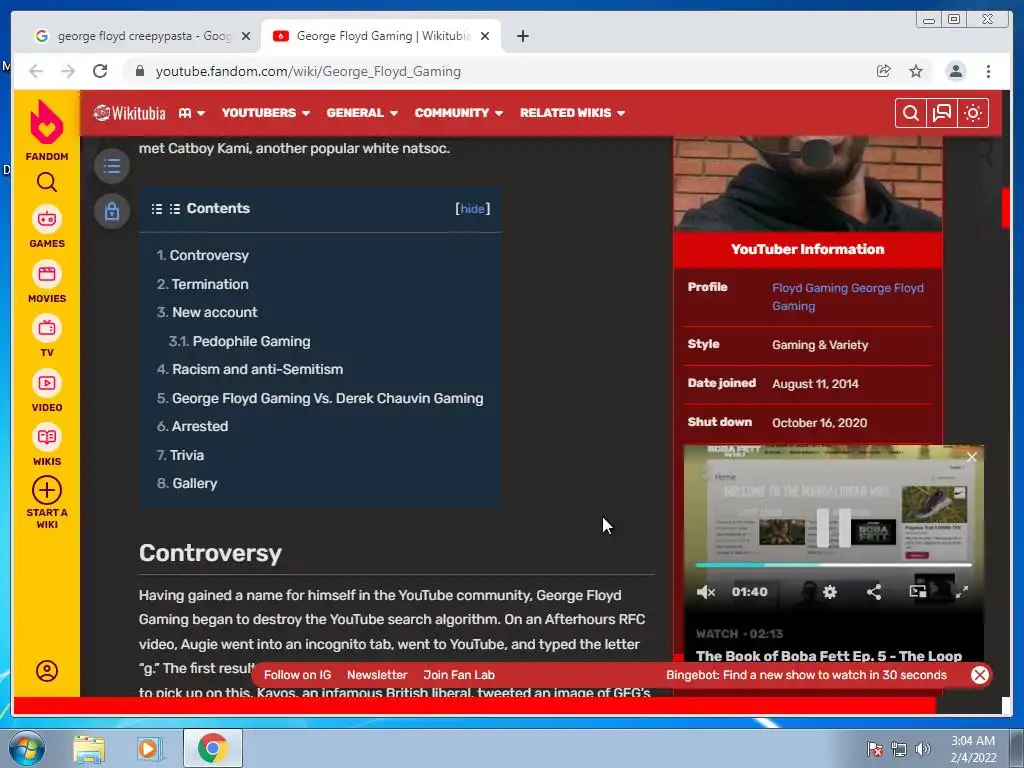Click Follow on IG link

(297, 675)
